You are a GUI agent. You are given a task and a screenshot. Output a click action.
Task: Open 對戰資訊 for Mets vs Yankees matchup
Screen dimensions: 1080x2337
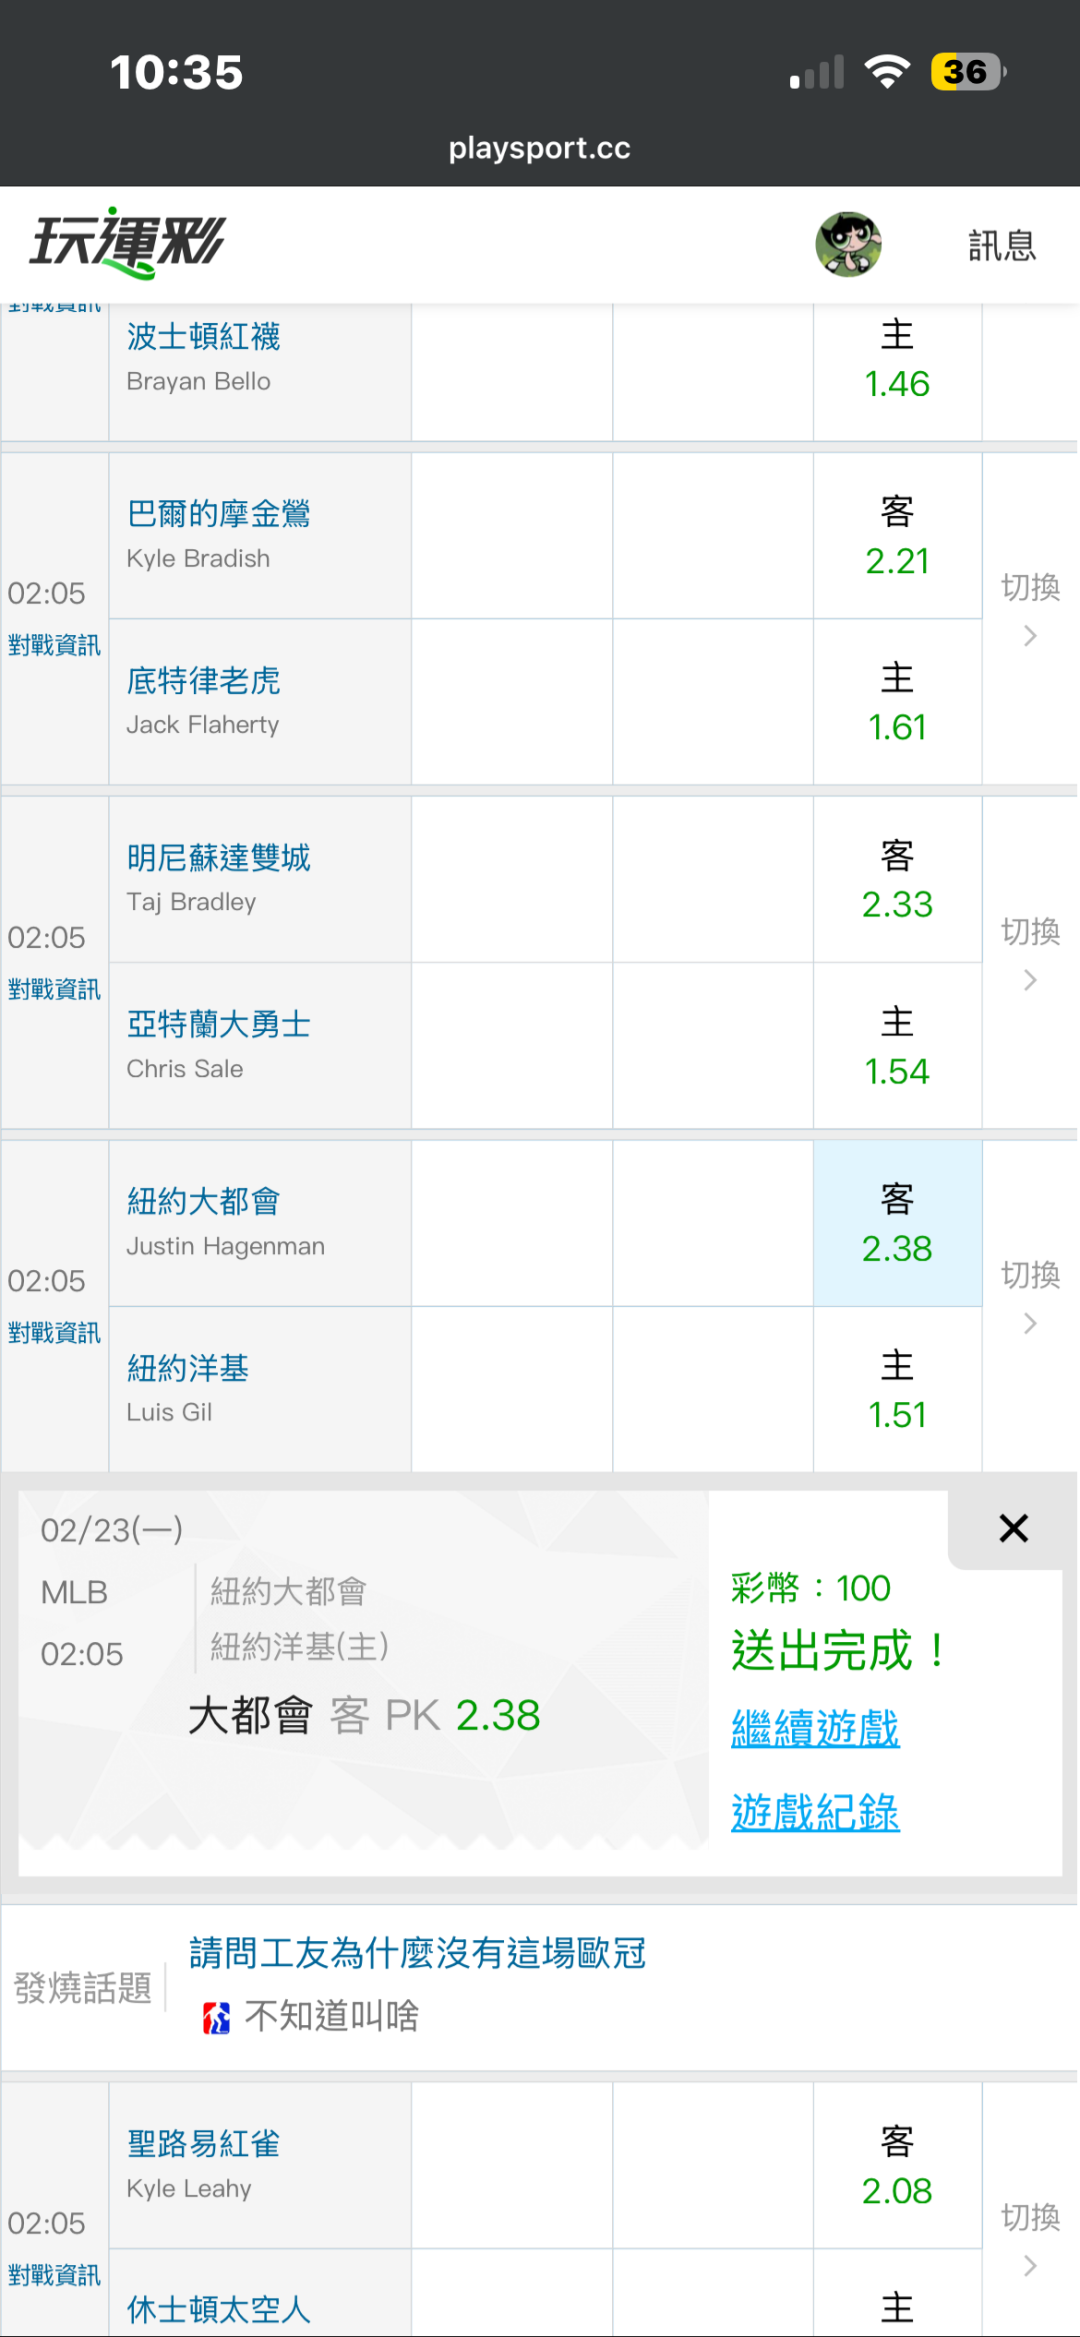pos(54,1333)
